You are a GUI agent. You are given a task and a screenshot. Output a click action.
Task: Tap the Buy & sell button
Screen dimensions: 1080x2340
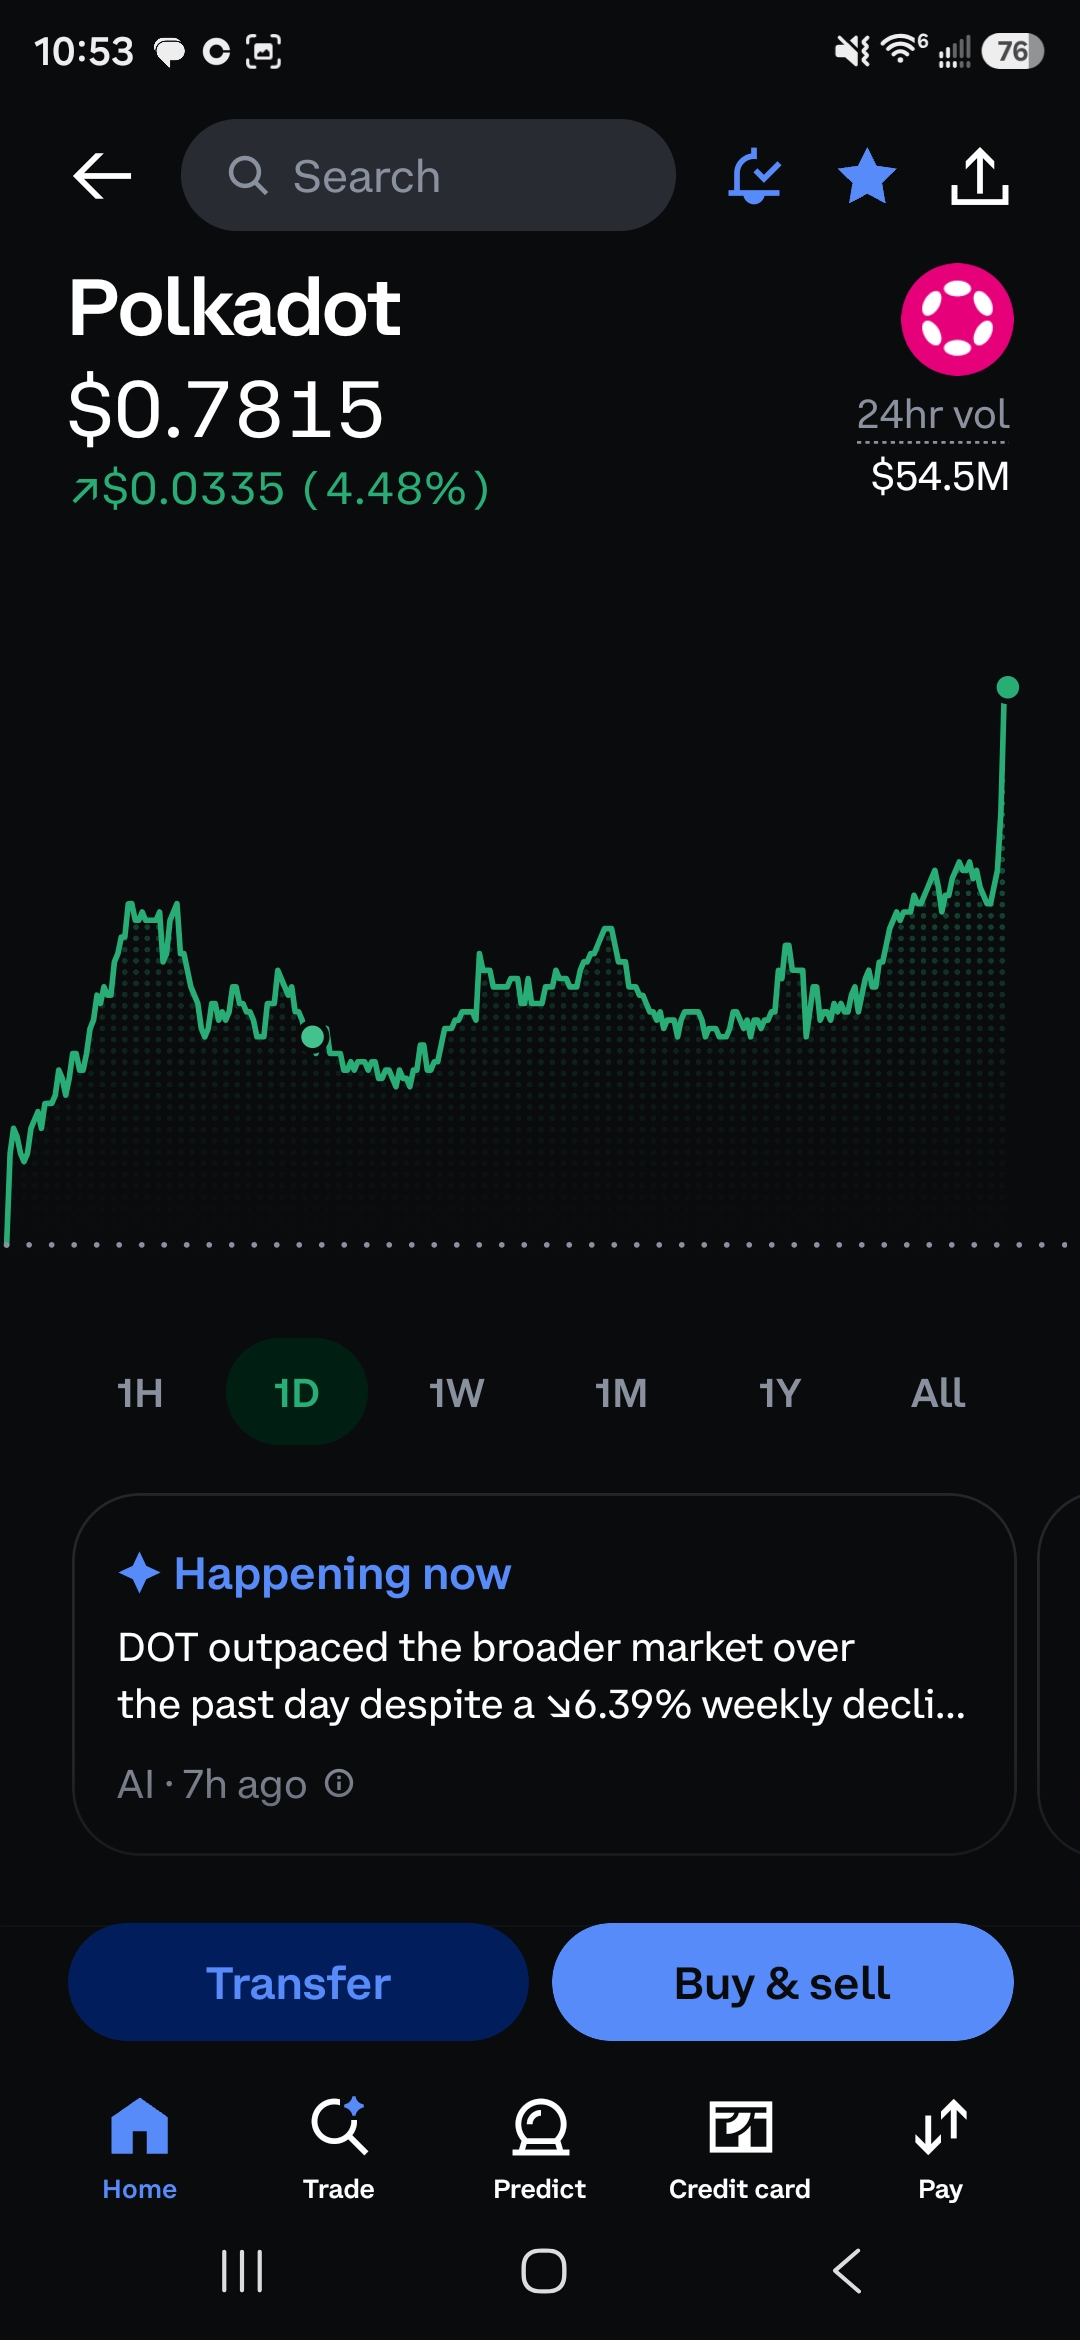[782, 1982]
